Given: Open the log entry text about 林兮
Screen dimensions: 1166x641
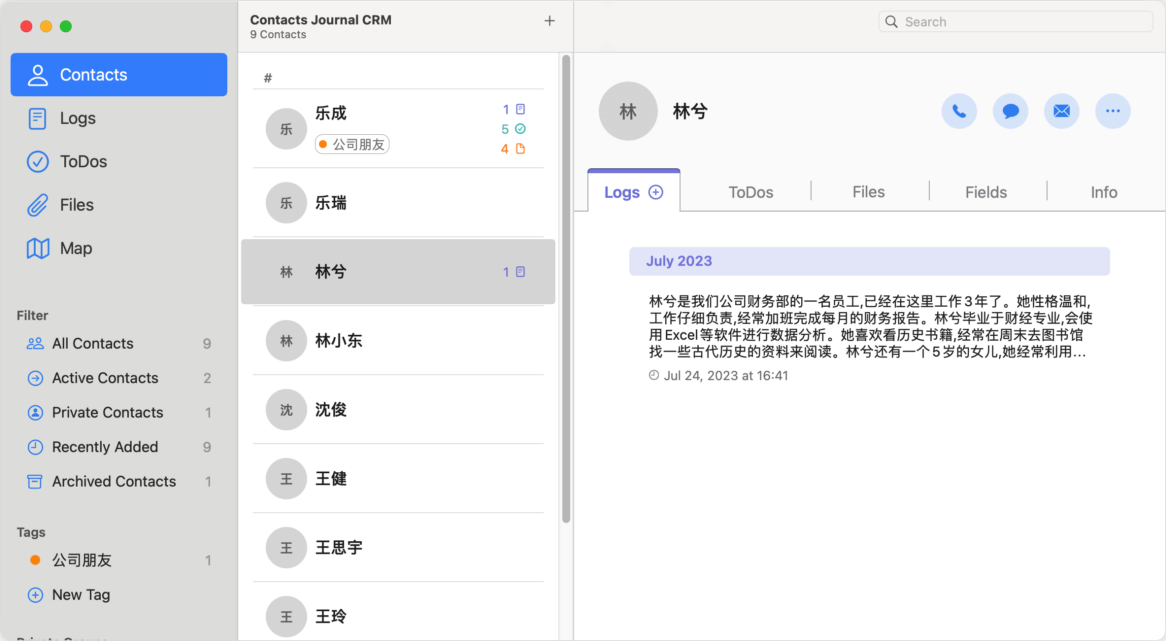Looking at the screenshot, I should click(871, 326).
